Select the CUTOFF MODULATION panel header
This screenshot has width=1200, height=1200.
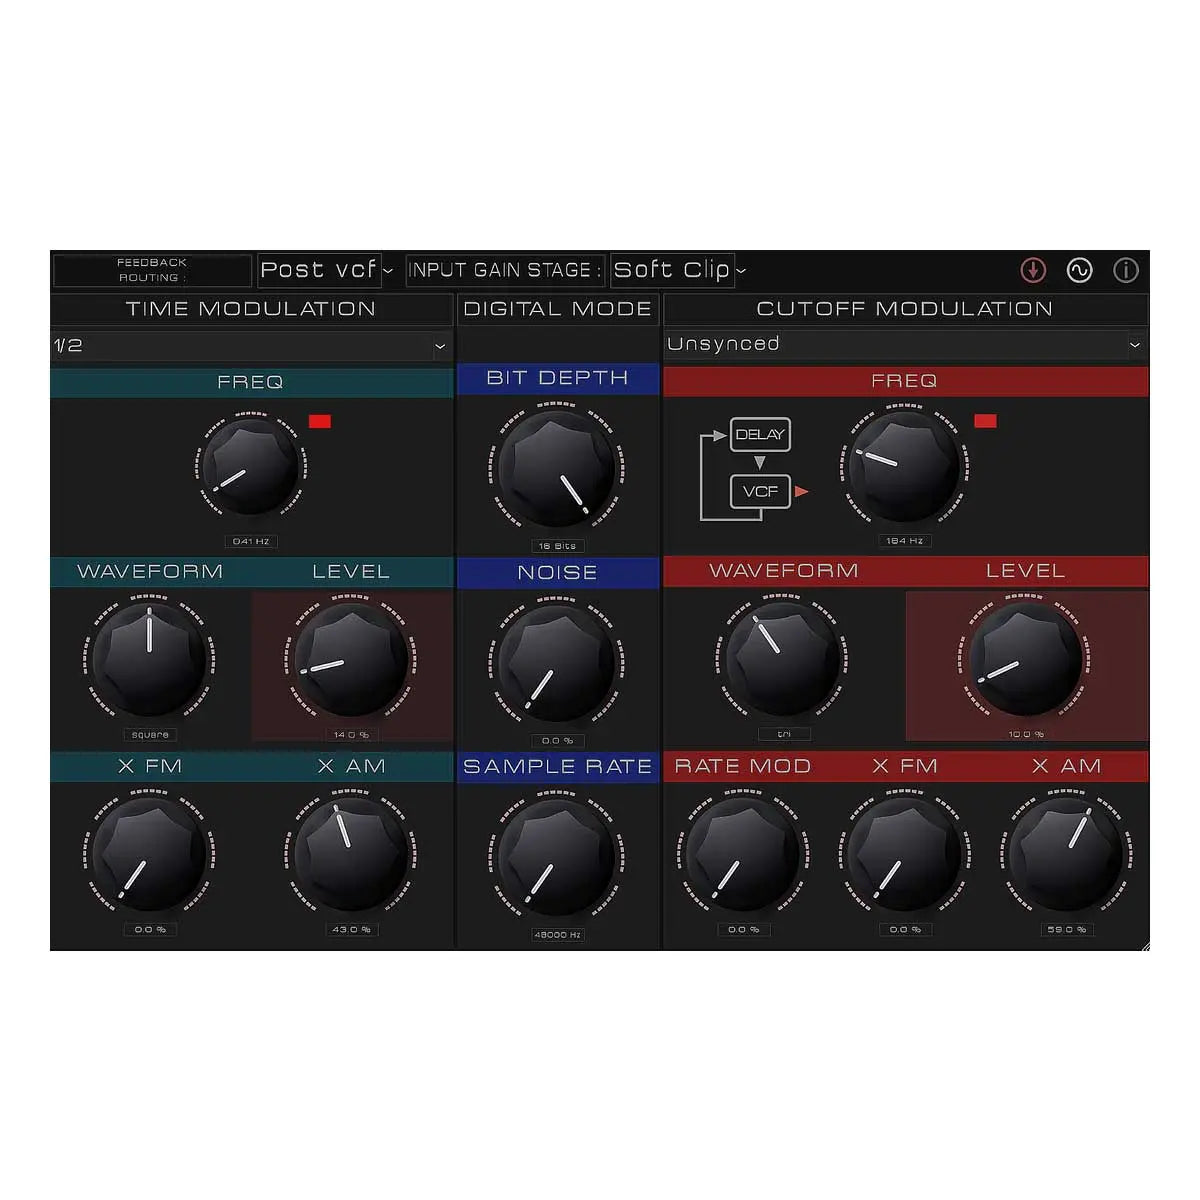click(x=906, y=309)
